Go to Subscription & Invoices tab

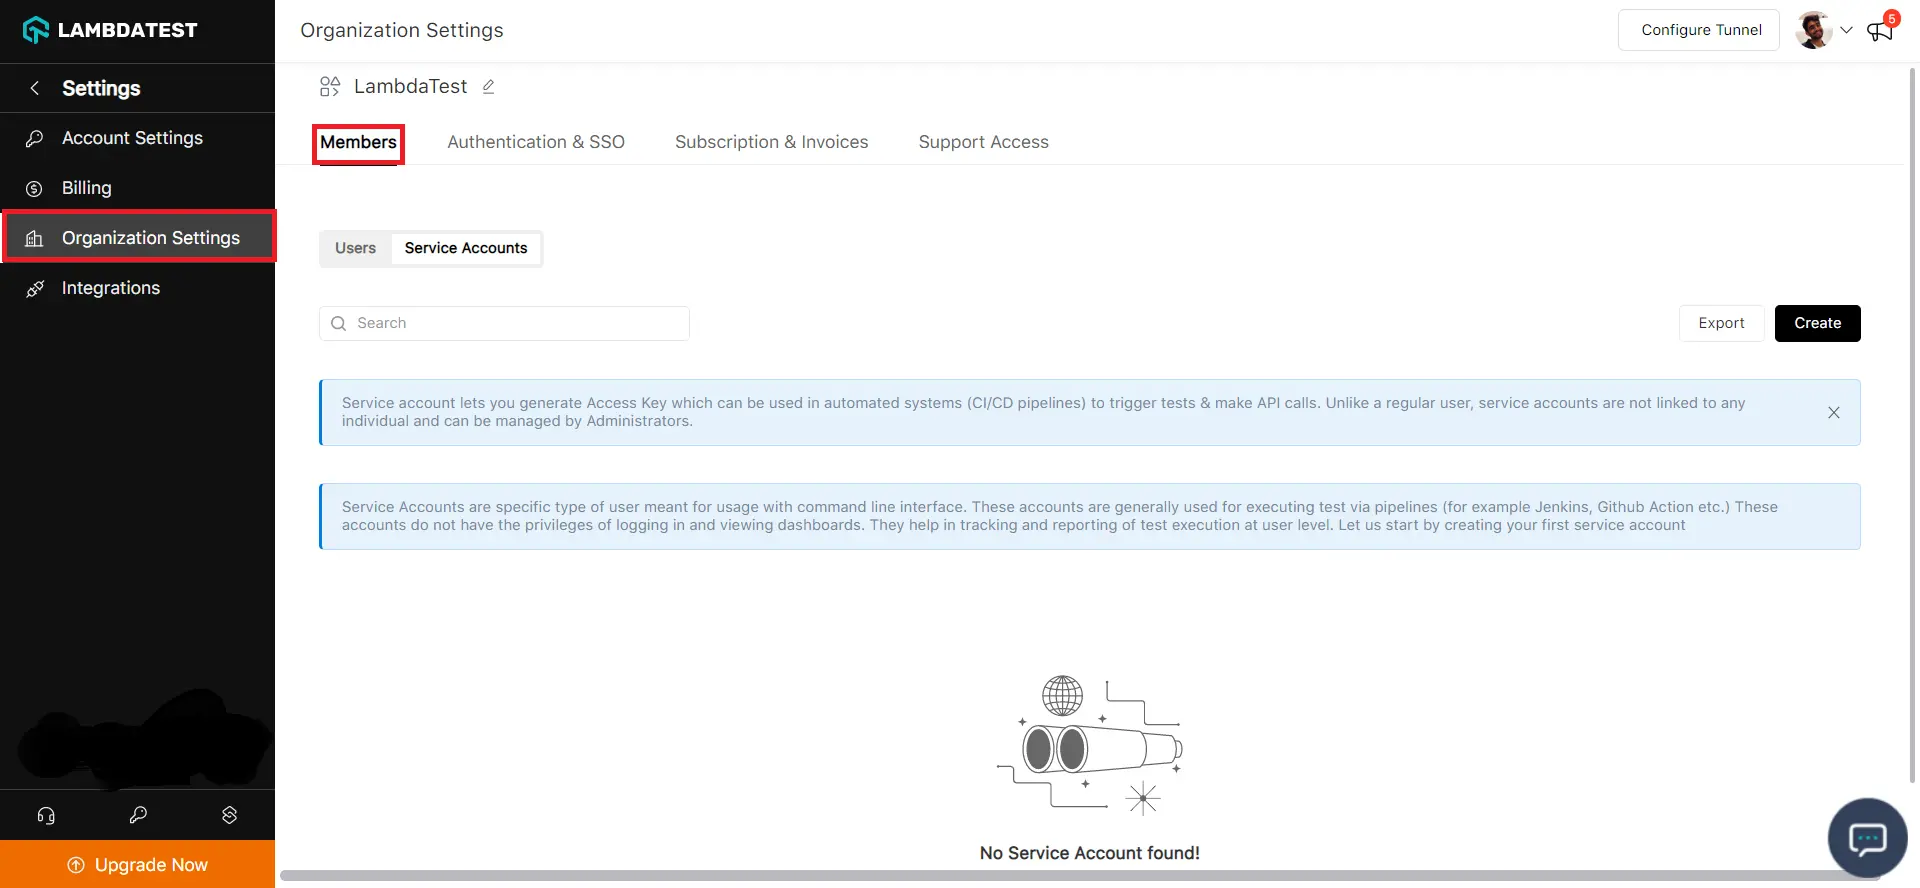[x=771, y=142]
